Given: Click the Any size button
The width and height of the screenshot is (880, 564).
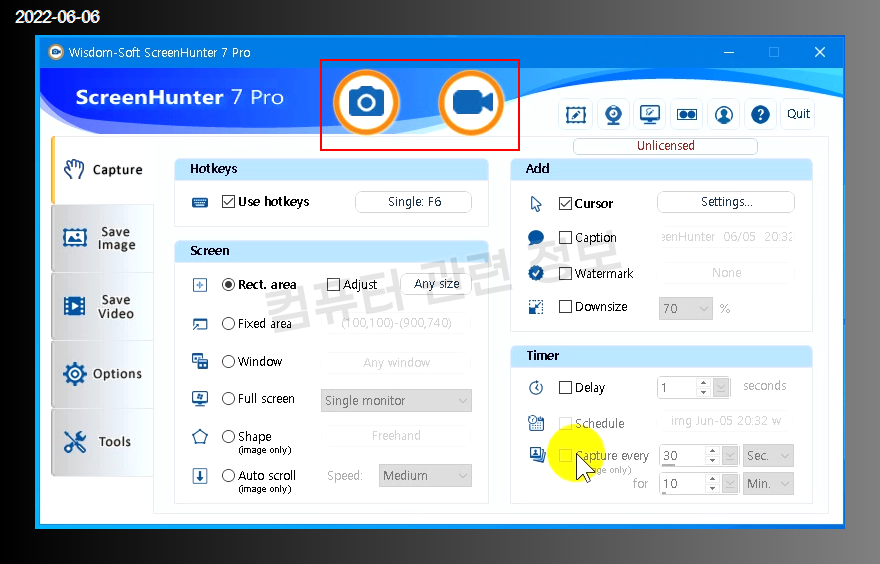Looking at the screenshot, I should point(436,284).
